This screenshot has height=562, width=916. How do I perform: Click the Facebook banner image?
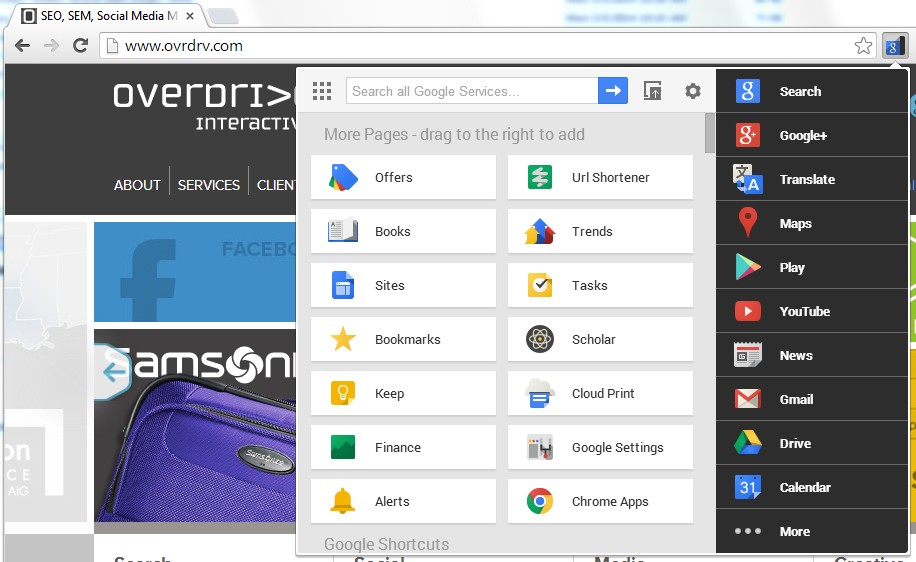(195, 272)
